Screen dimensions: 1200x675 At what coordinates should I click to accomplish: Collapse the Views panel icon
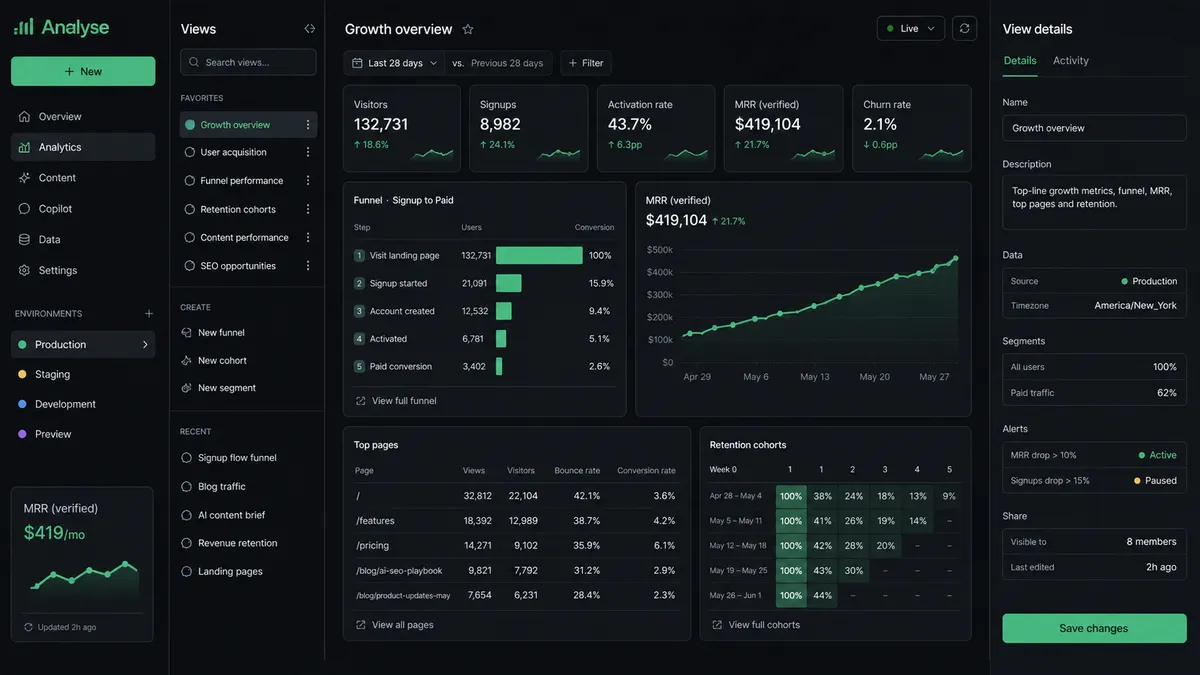tap(309, 29)
